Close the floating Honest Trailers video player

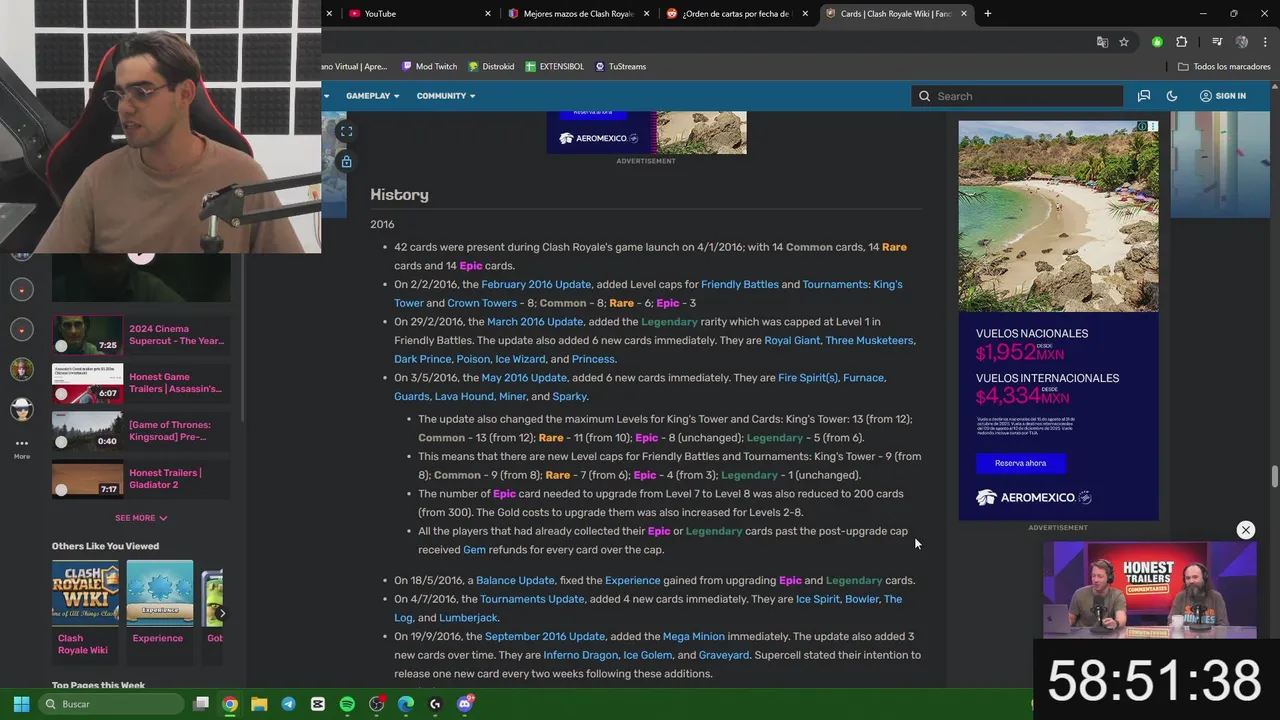coord(1246,530)
